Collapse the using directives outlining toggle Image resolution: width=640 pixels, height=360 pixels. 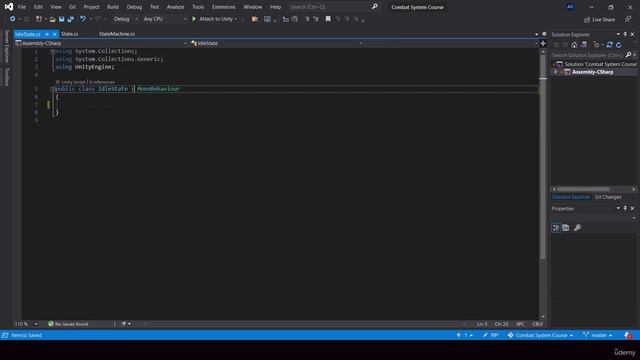(53, 51)
